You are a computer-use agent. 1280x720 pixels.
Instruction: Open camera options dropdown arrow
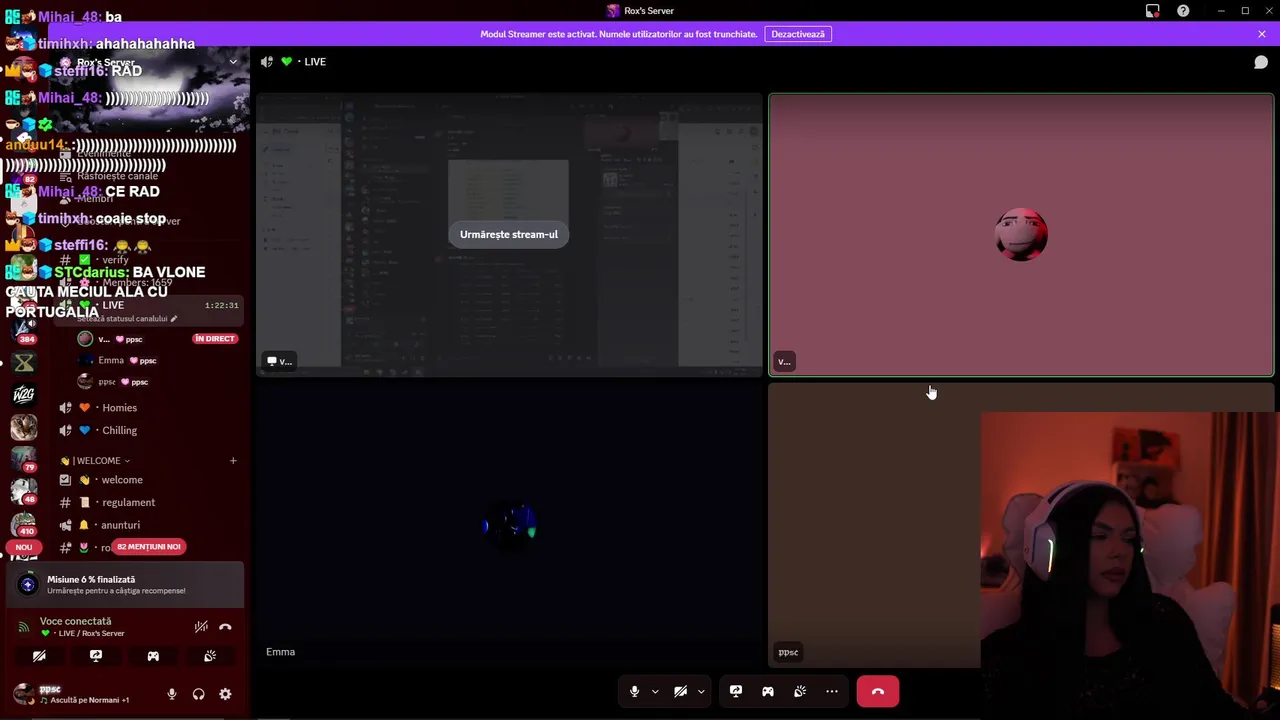(x=701, y=691)
